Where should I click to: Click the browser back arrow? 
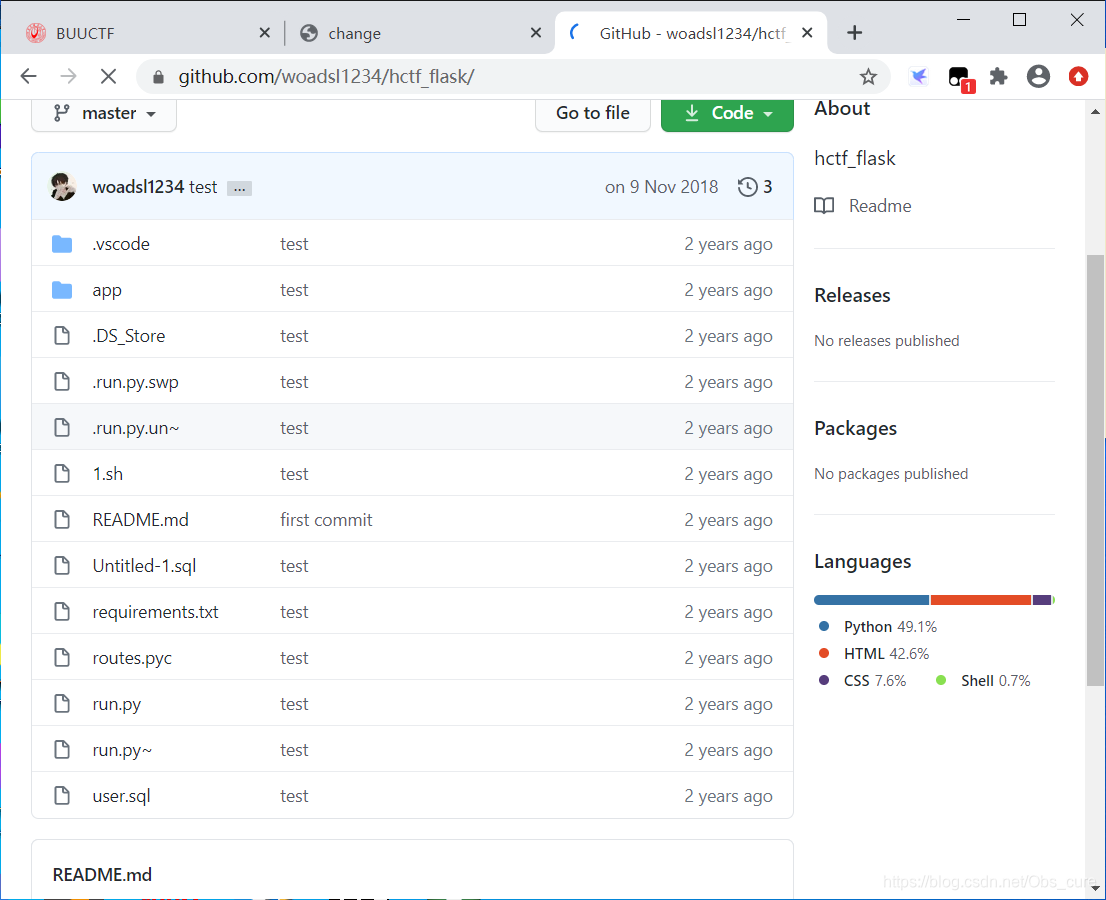click(28, 77)
